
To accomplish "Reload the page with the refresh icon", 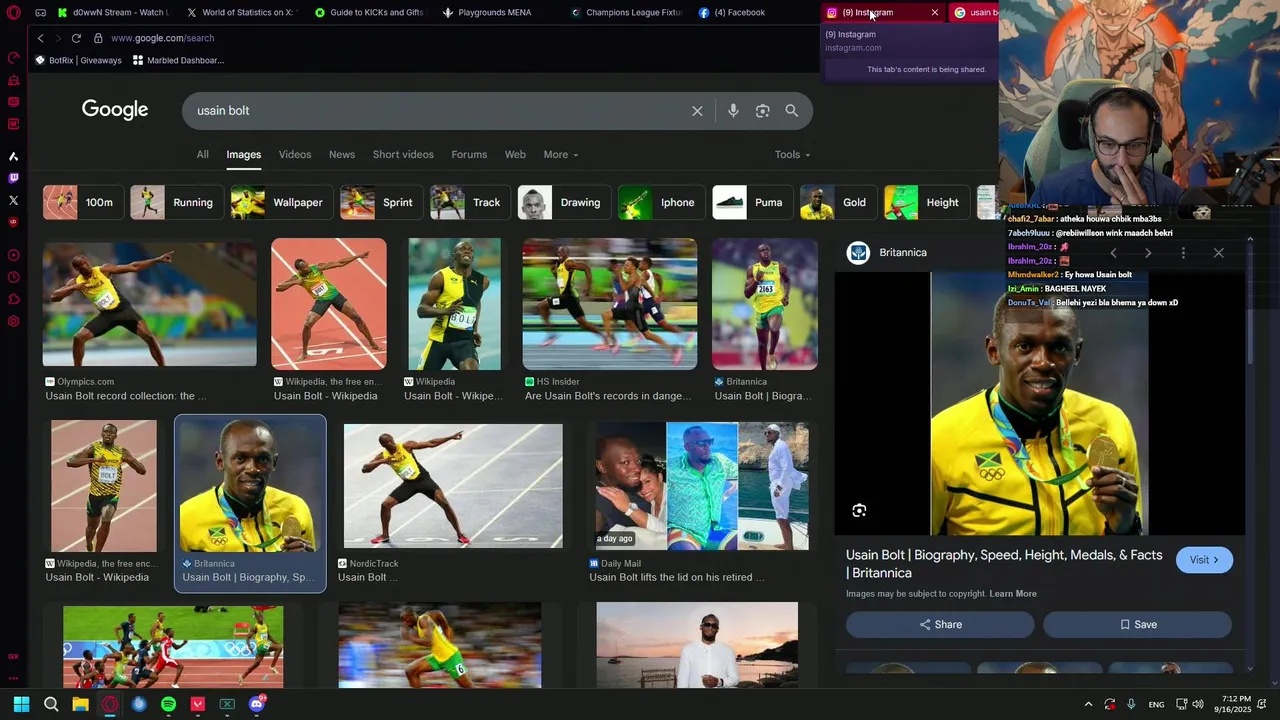I will 76,38.
